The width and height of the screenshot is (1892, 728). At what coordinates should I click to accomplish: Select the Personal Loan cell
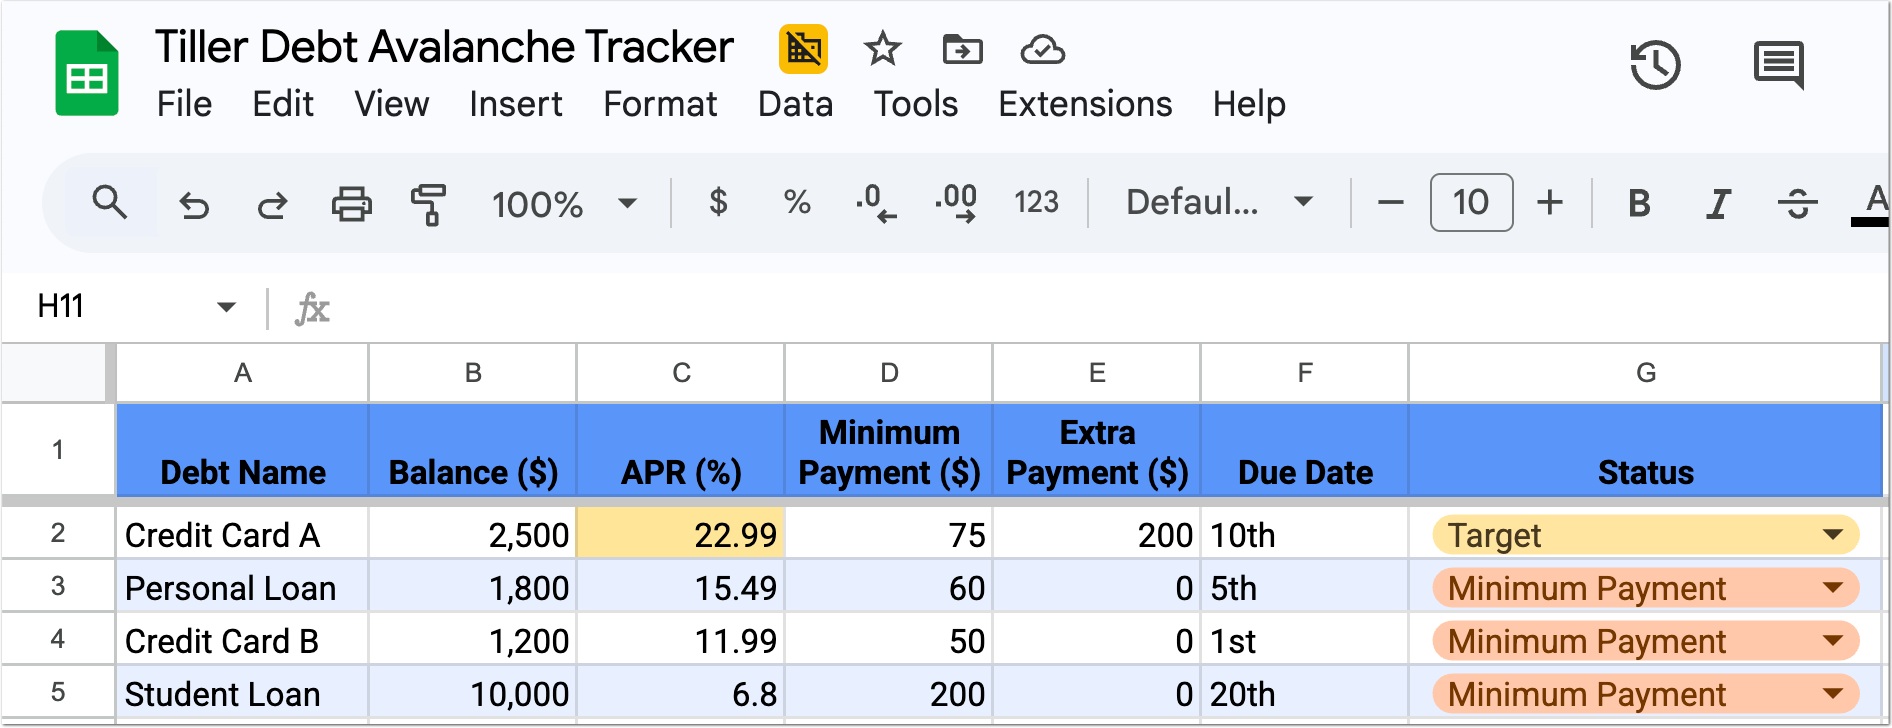(243, 587)
